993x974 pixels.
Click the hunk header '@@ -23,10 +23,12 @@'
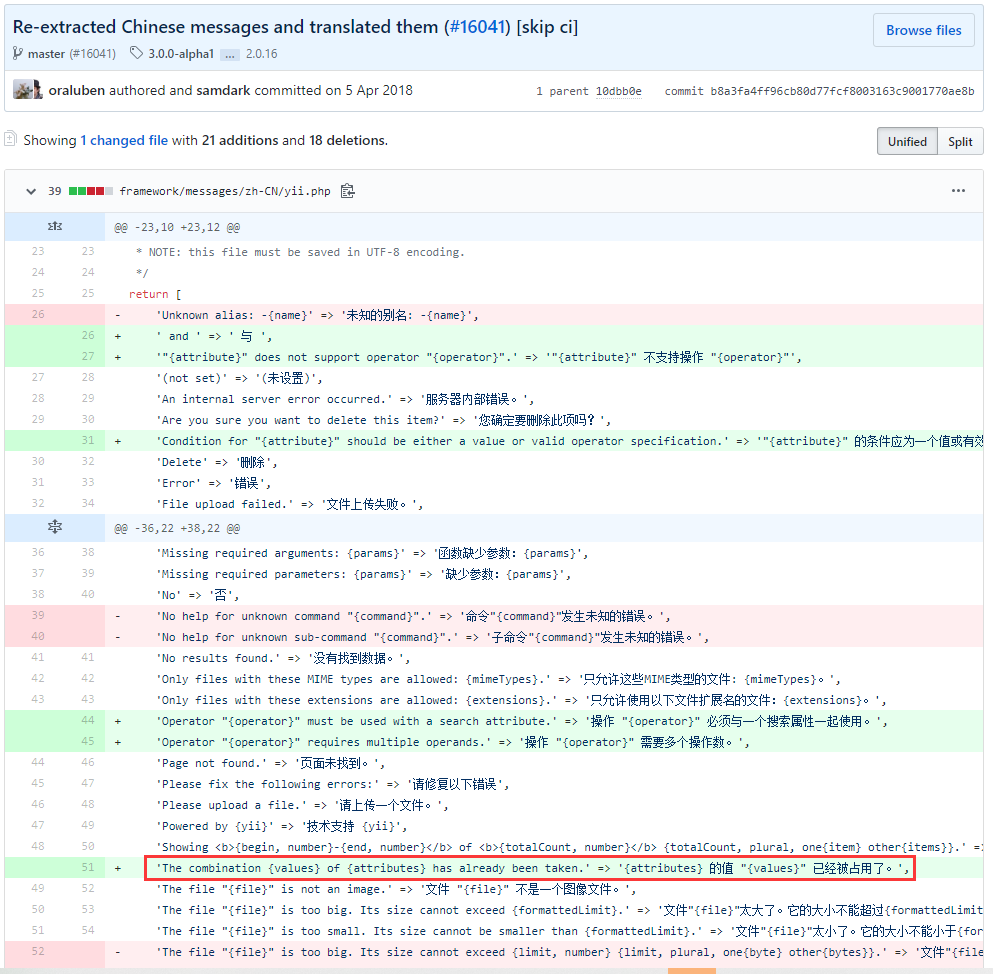(177, 227)
